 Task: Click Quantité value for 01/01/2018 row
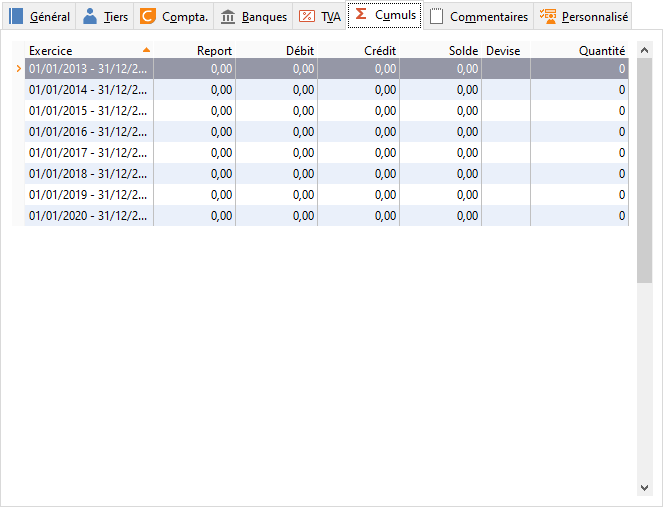(x=622, y=174)
